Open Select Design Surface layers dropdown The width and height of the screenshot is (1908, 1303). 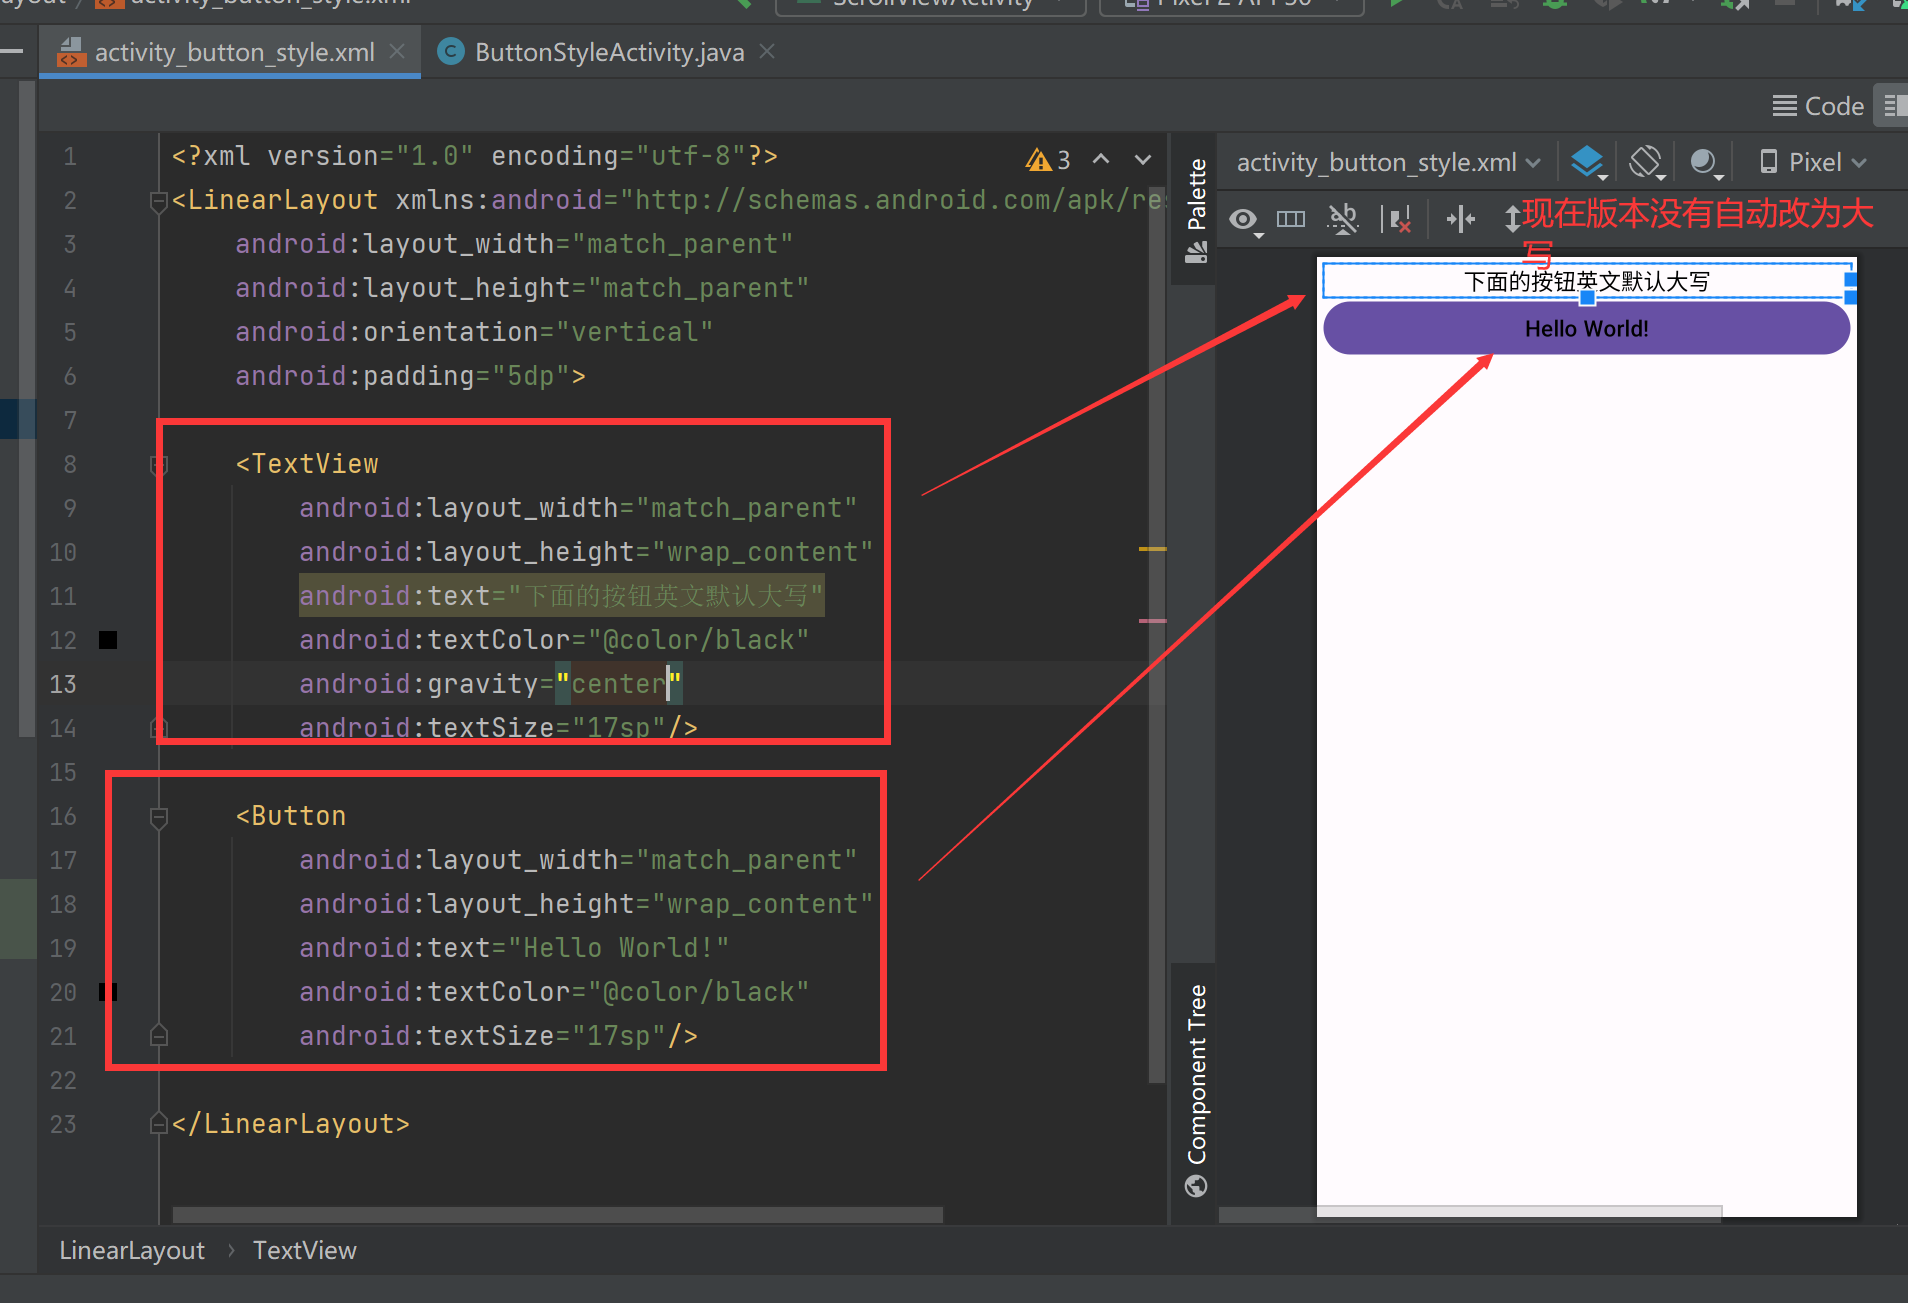point(1588,162)
